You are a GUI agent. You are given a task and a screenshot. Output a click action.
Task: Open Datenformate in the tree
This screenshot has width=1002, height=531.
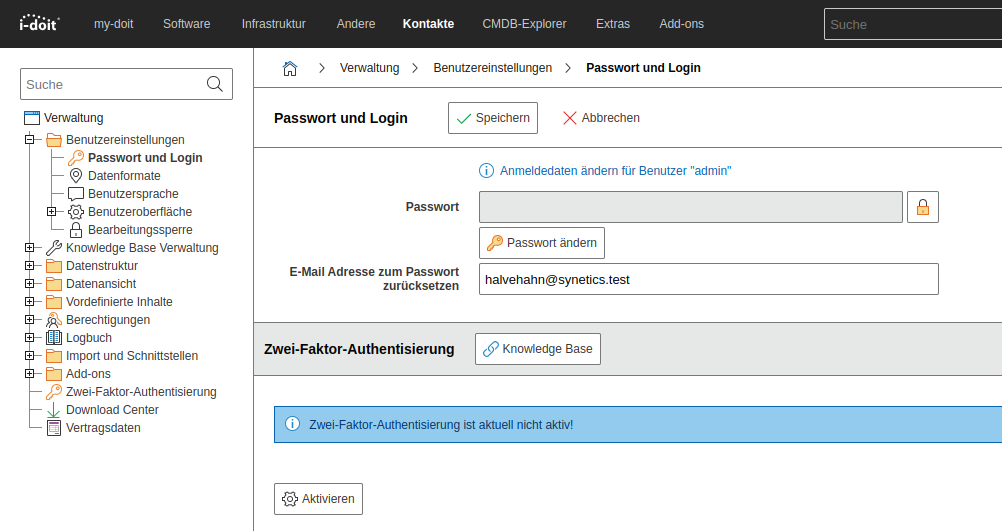click(124, 176)
